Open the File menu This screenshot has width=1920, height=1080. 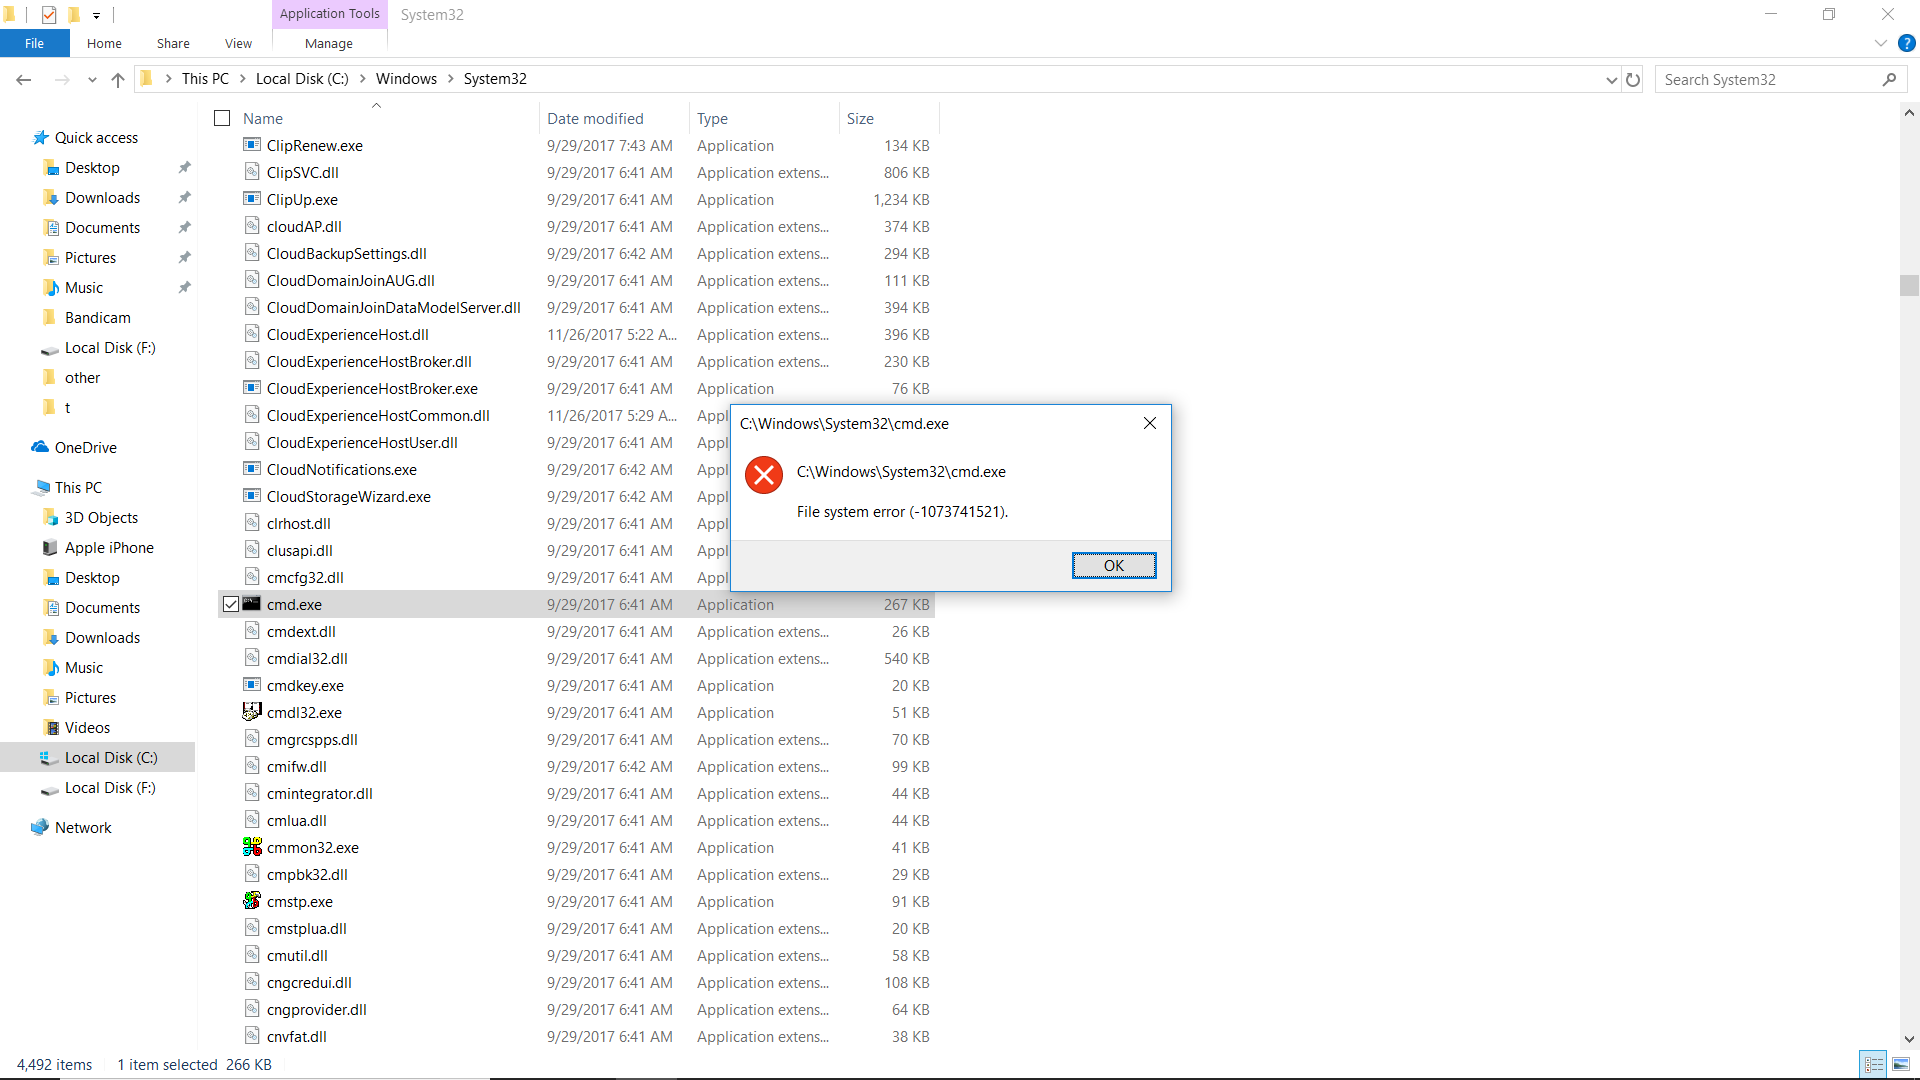pyautogui.click(x=34, y=43)
